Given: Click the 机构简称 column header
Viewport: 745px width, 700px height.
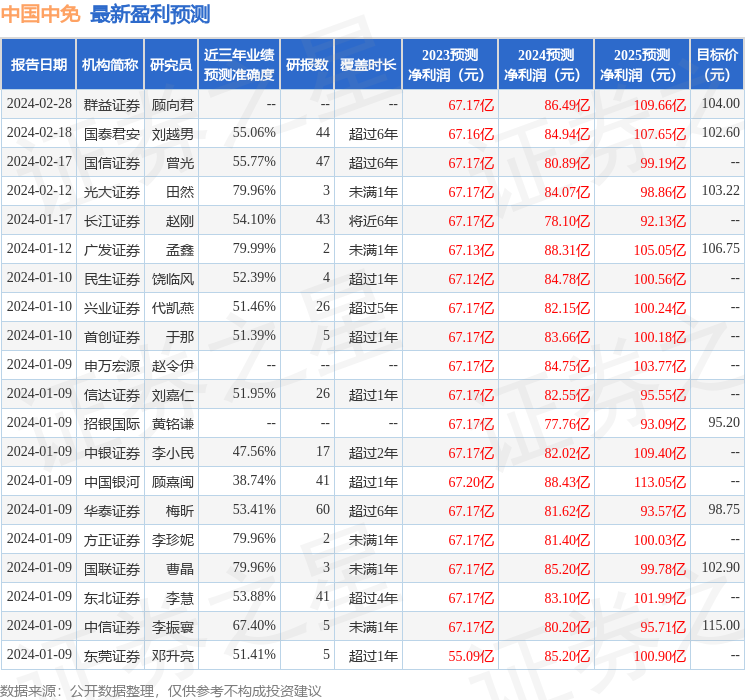Looking at the screenshot, I should (110, 65).
